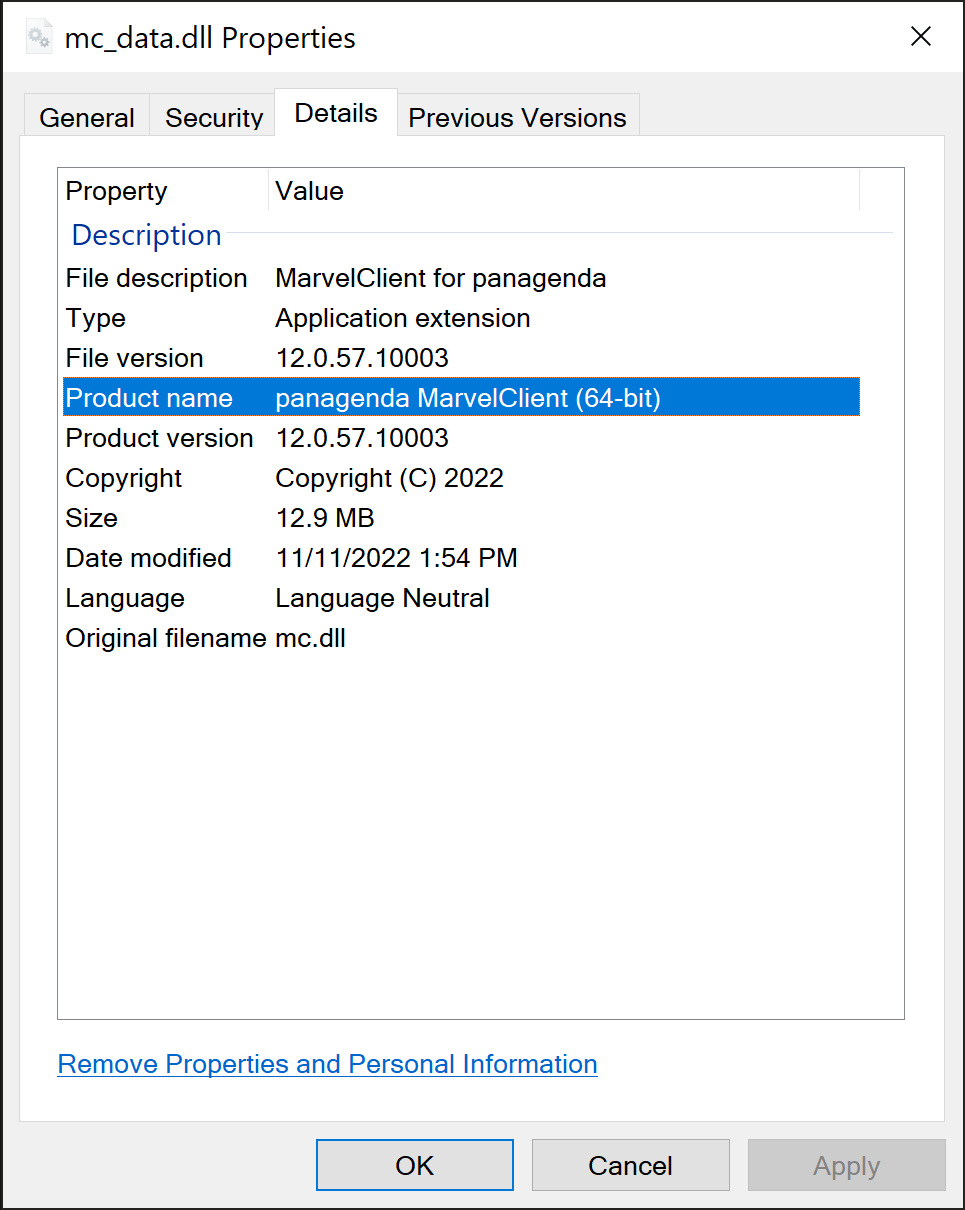
Task: Click the mc_data.dll file icon in title bar
Action: coord(39,38)
